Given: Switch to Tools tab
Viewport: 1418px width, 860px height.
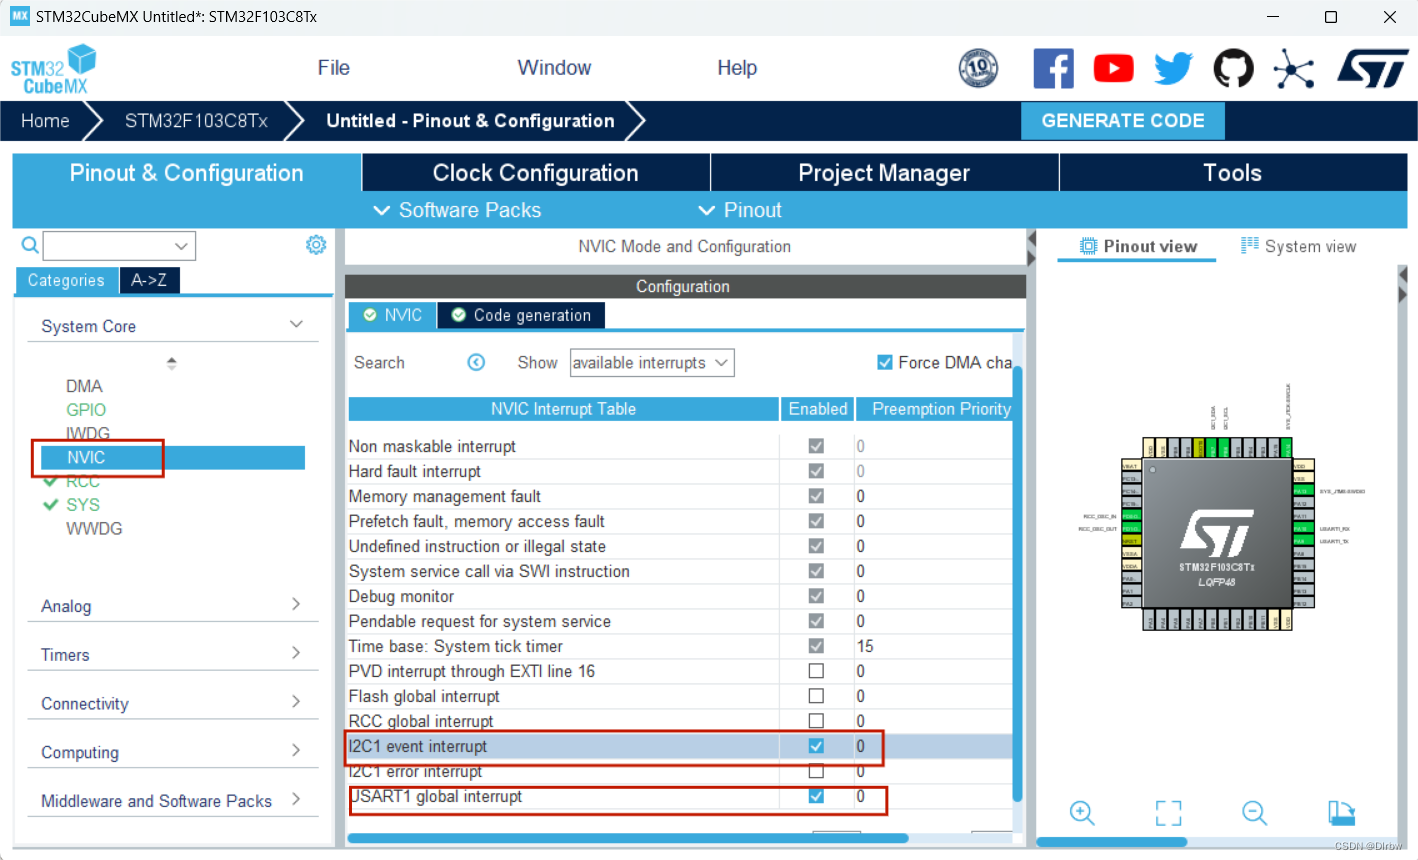Looking at the screenshot, I should tap(1232, 172).
